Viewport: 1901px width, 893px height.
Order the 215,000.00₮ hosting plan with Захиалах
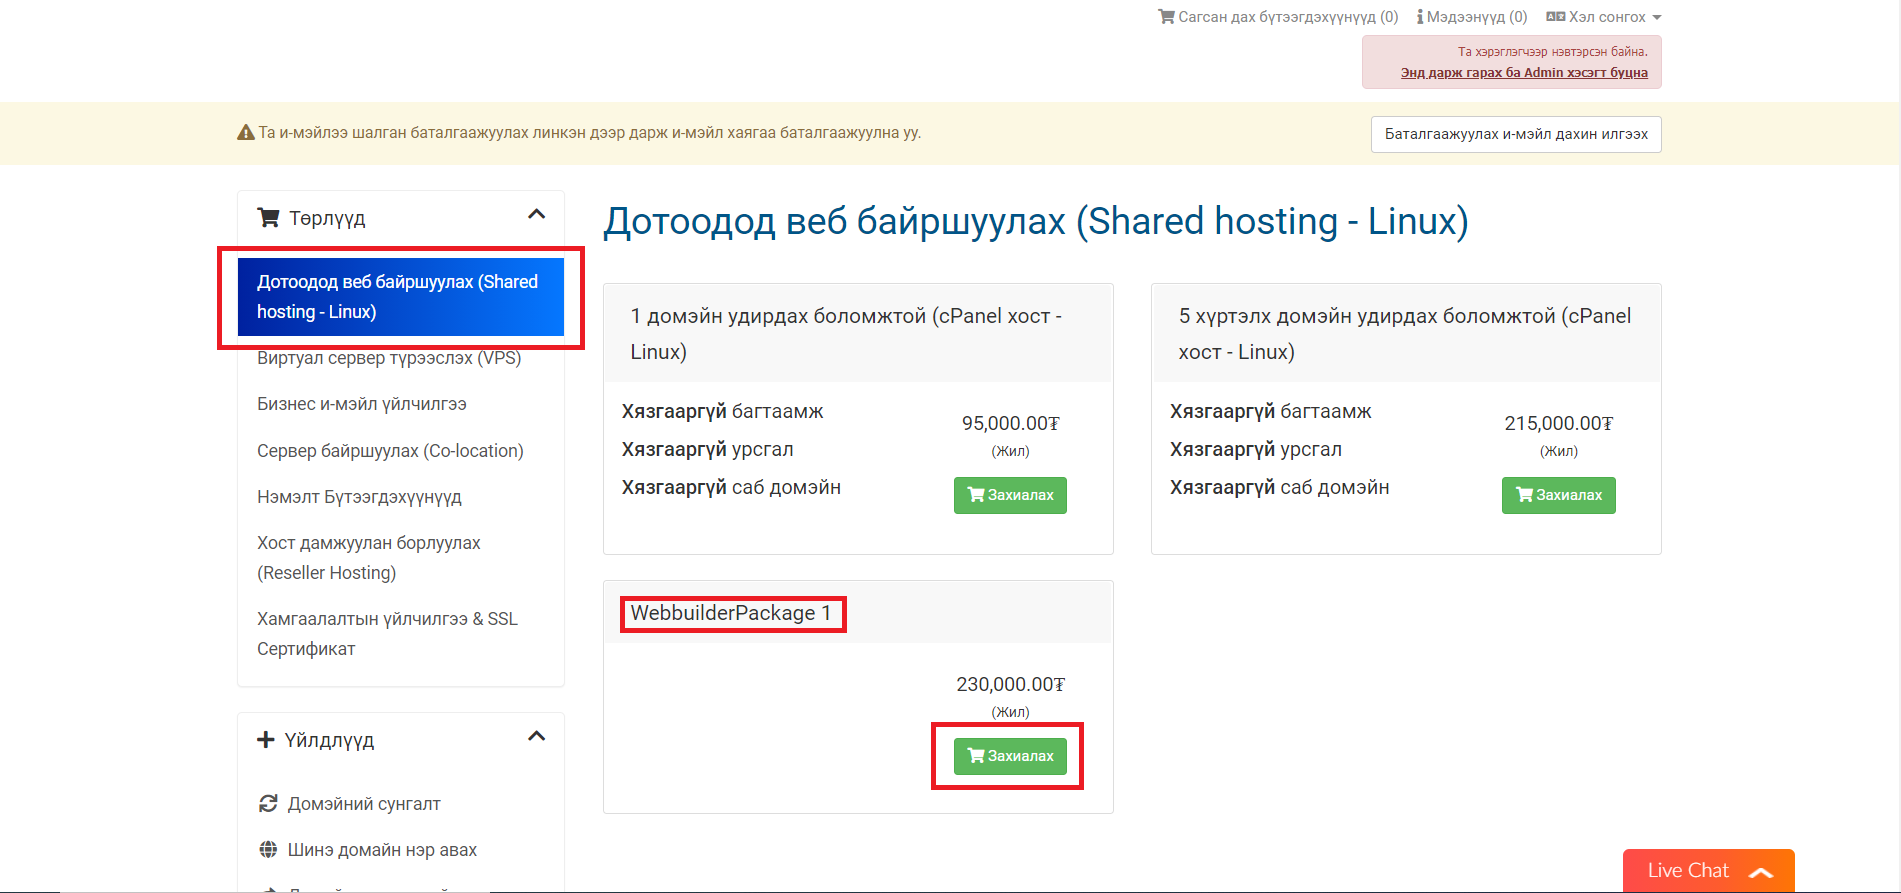point(1558,495)
